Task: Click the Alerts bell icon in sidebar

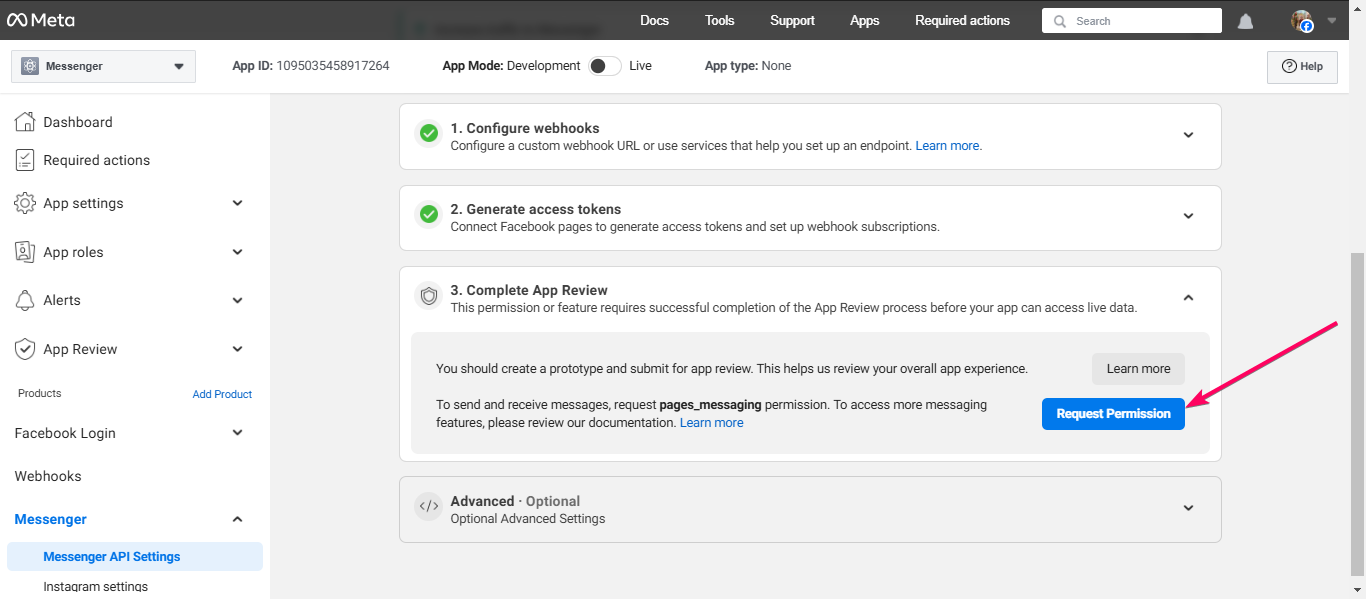Action: click(x=25, y=300)
